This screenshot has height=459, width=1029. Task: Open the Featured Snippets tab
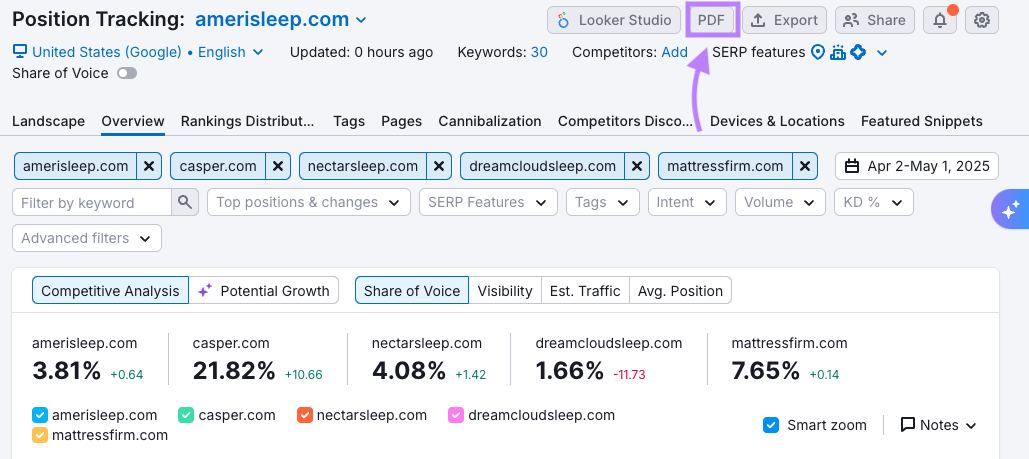tap(921, 121)
